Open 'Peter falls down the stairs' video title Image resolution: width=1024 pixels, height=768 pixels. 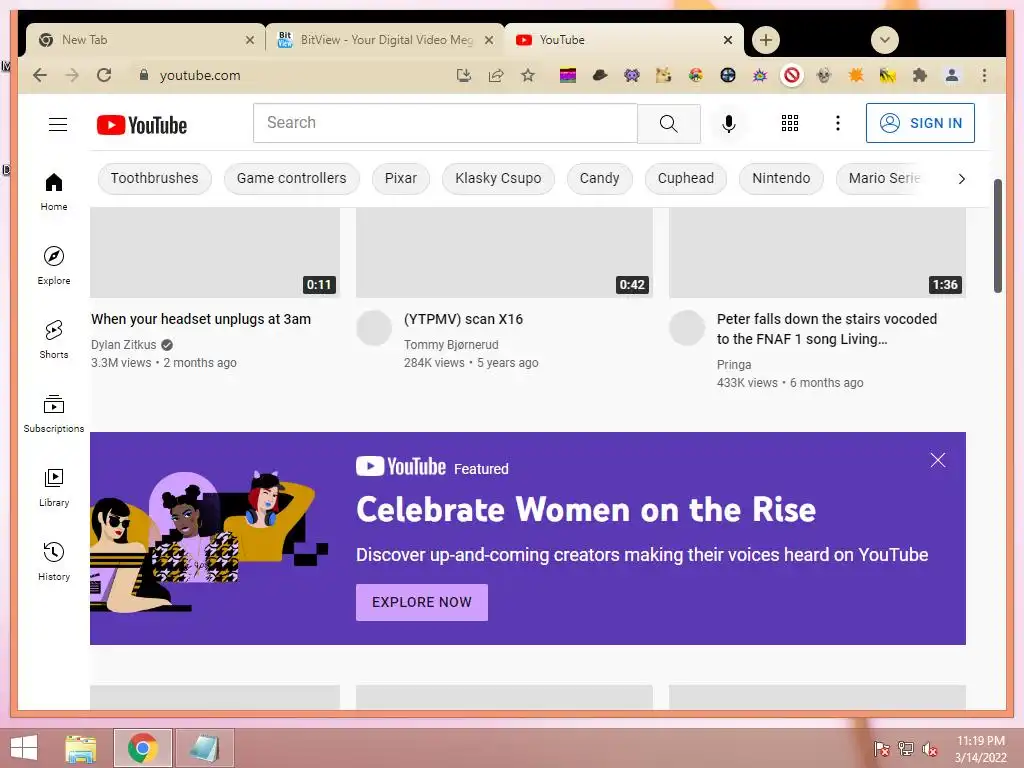point(827,329)
